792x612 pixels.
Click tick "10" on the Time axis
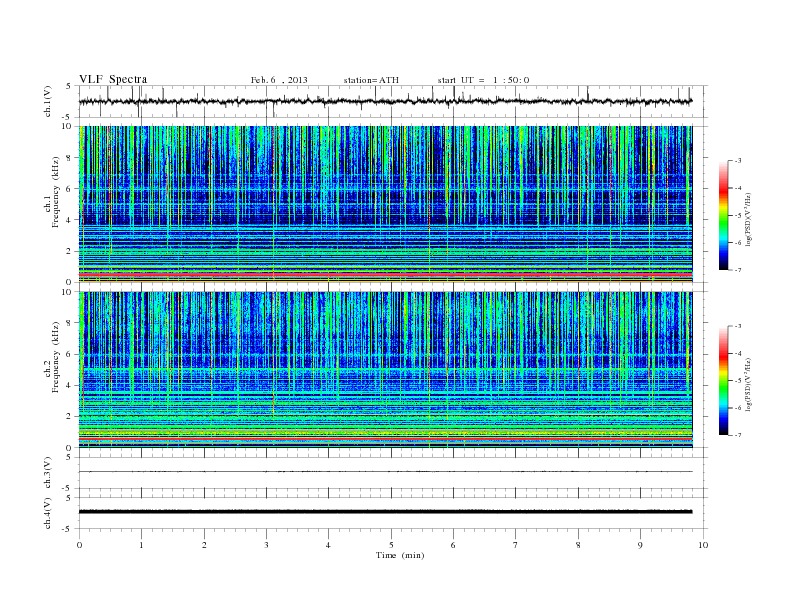[703, 545]
